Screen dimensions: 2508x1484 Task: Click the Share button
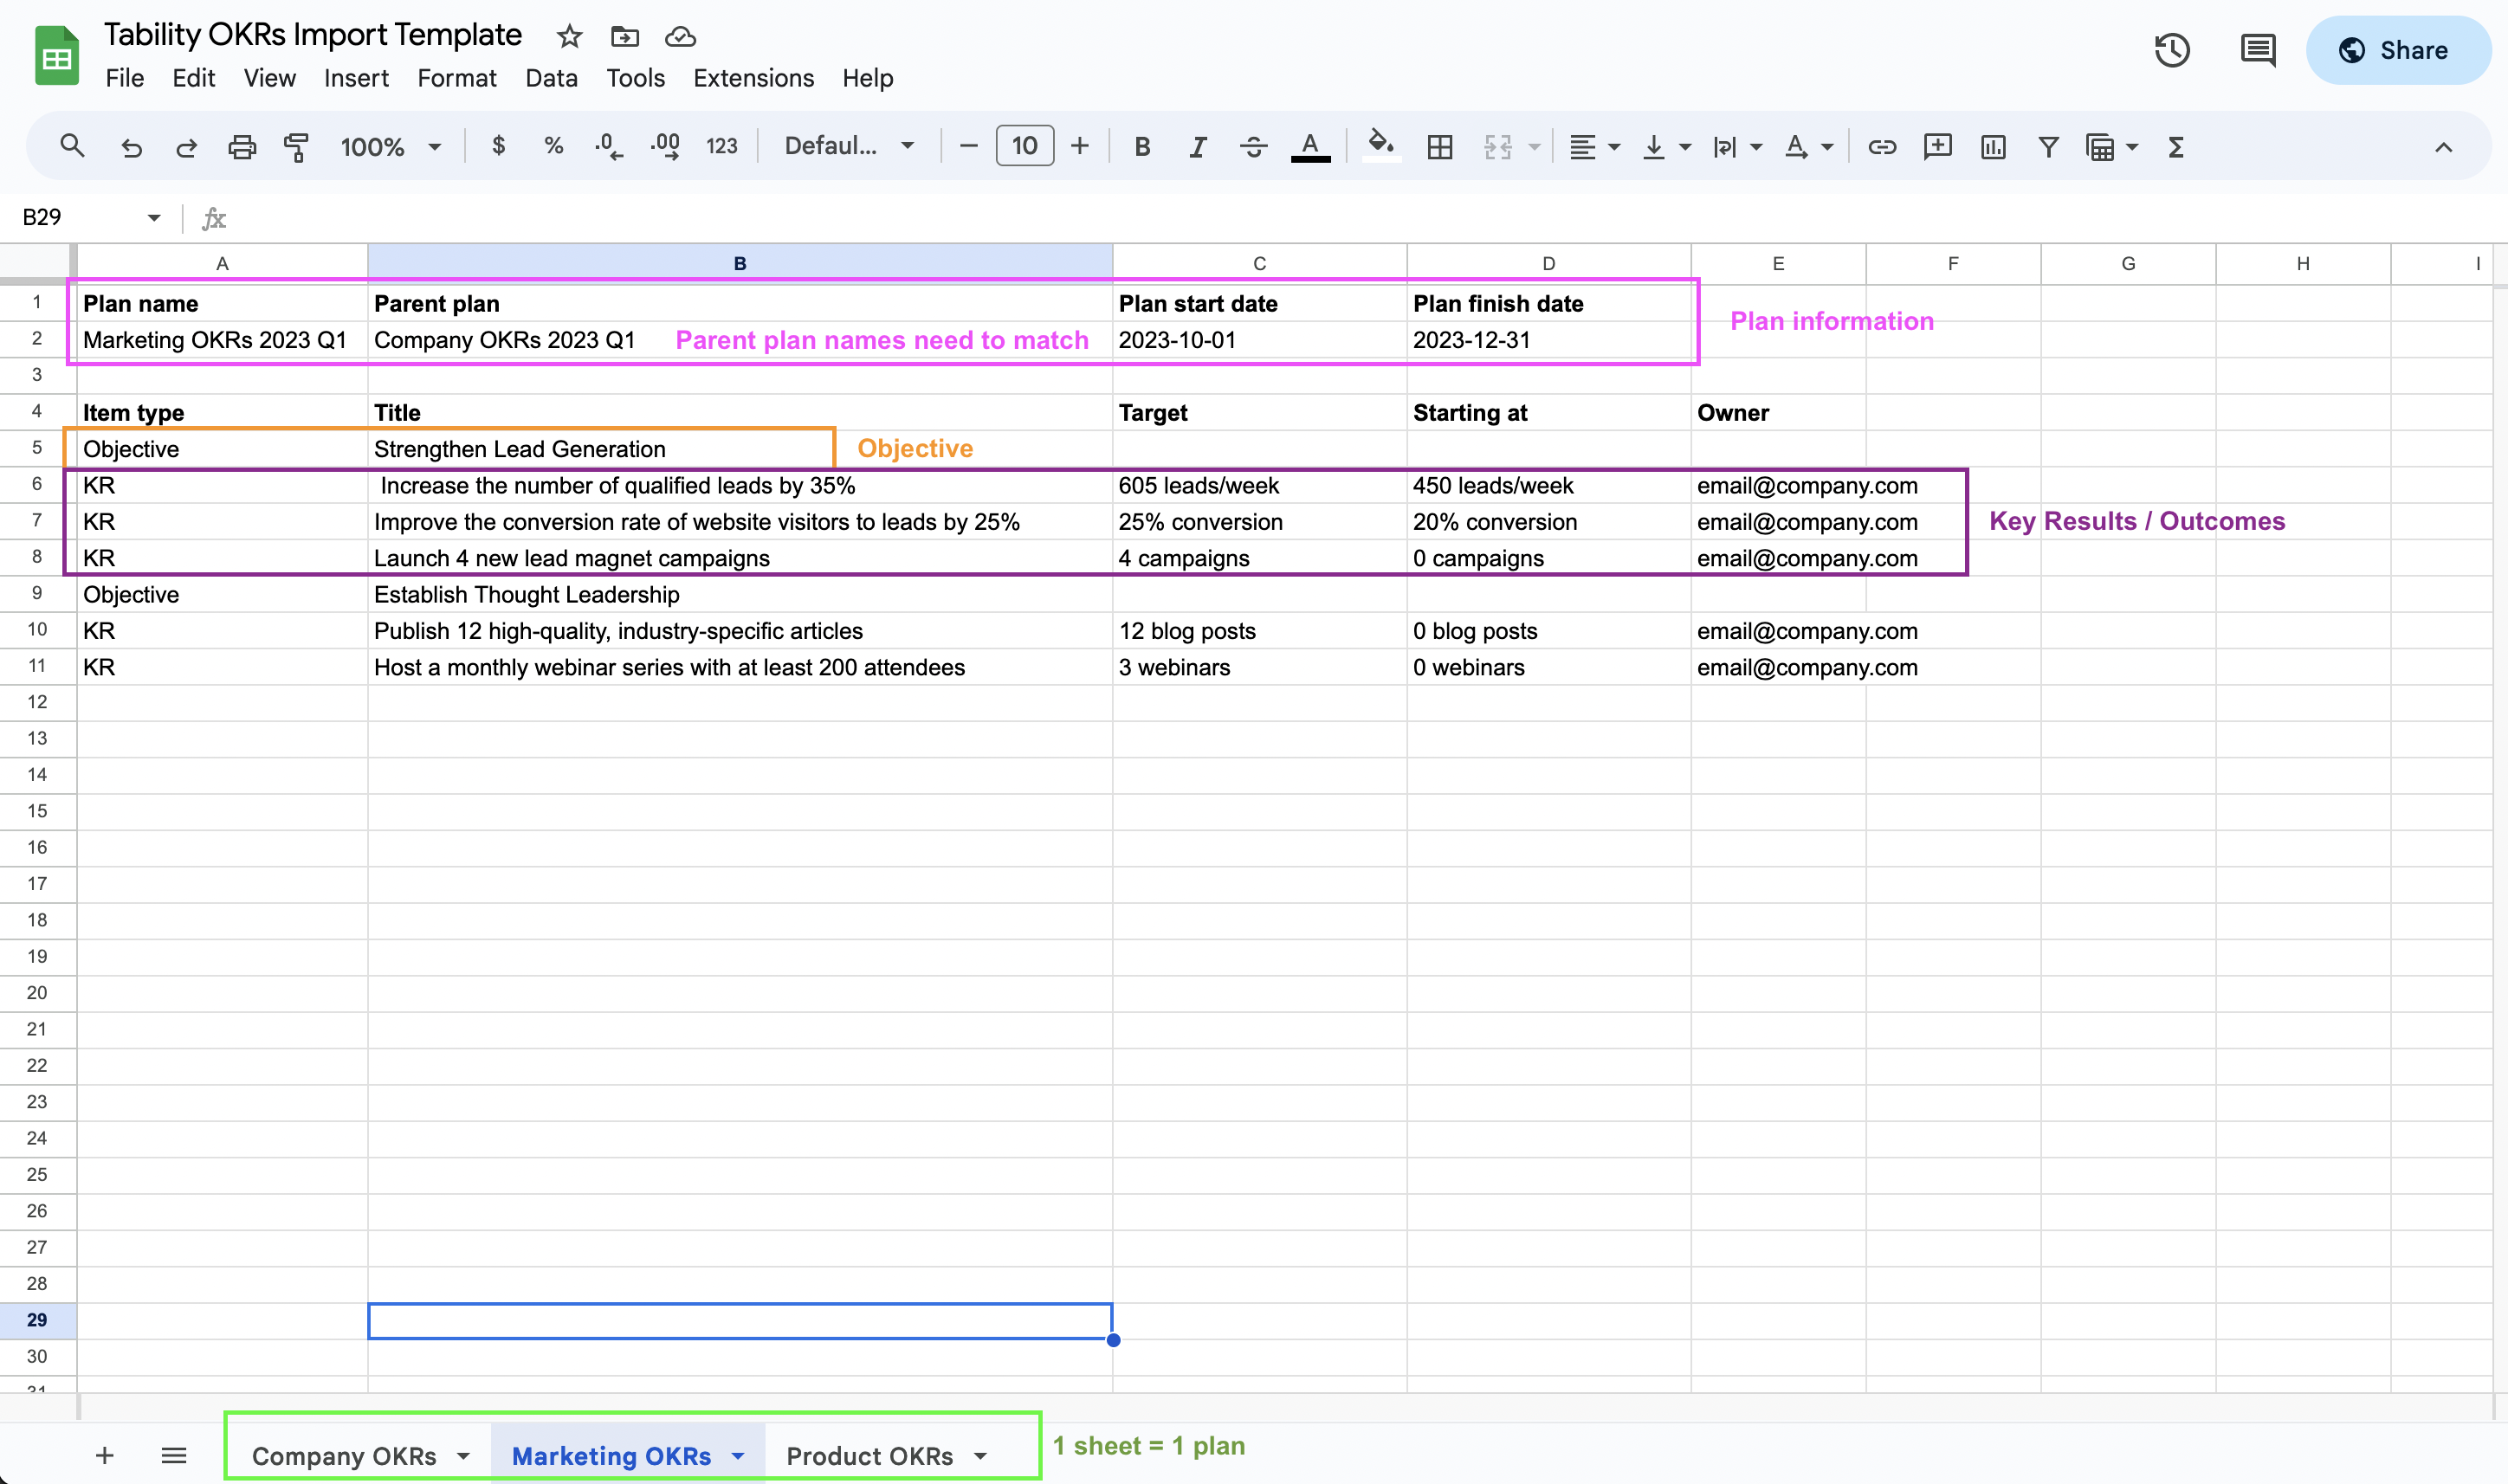pos(2396,50)
